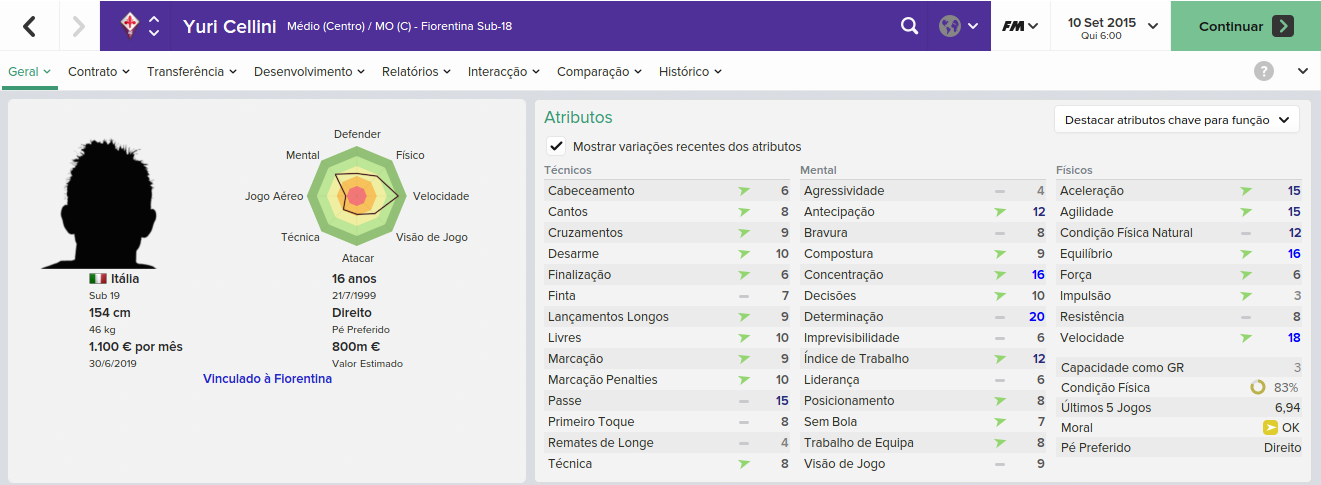Open Destacar atributos chave para função dropdown
Viewport: 1321px width, 485px height.
click(1177, 120)
